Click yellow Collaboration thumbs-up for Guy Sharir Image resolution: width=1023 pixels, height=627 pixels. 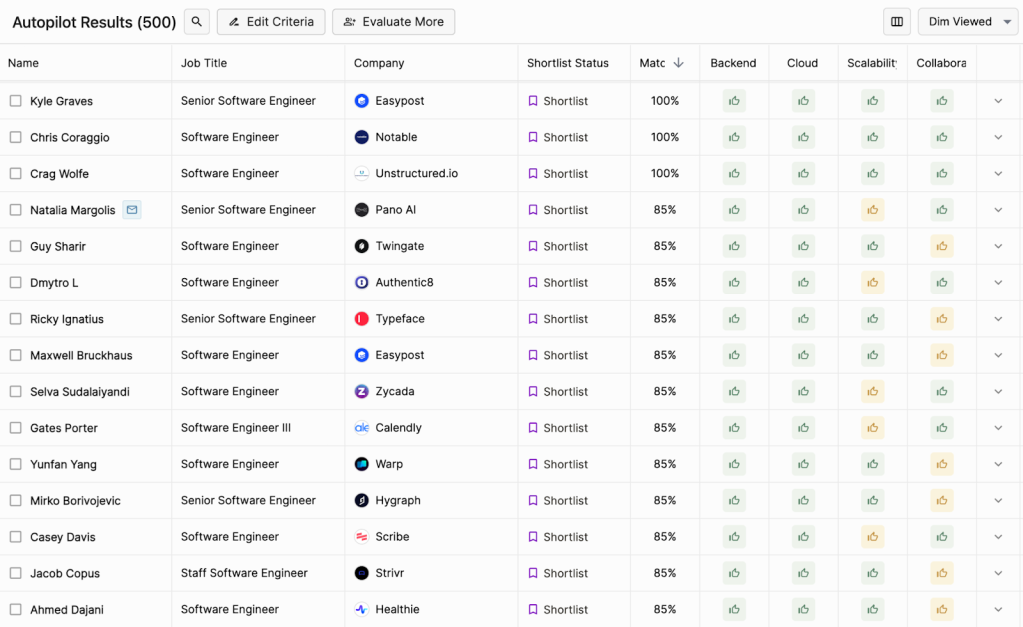[x=941, y=246]
